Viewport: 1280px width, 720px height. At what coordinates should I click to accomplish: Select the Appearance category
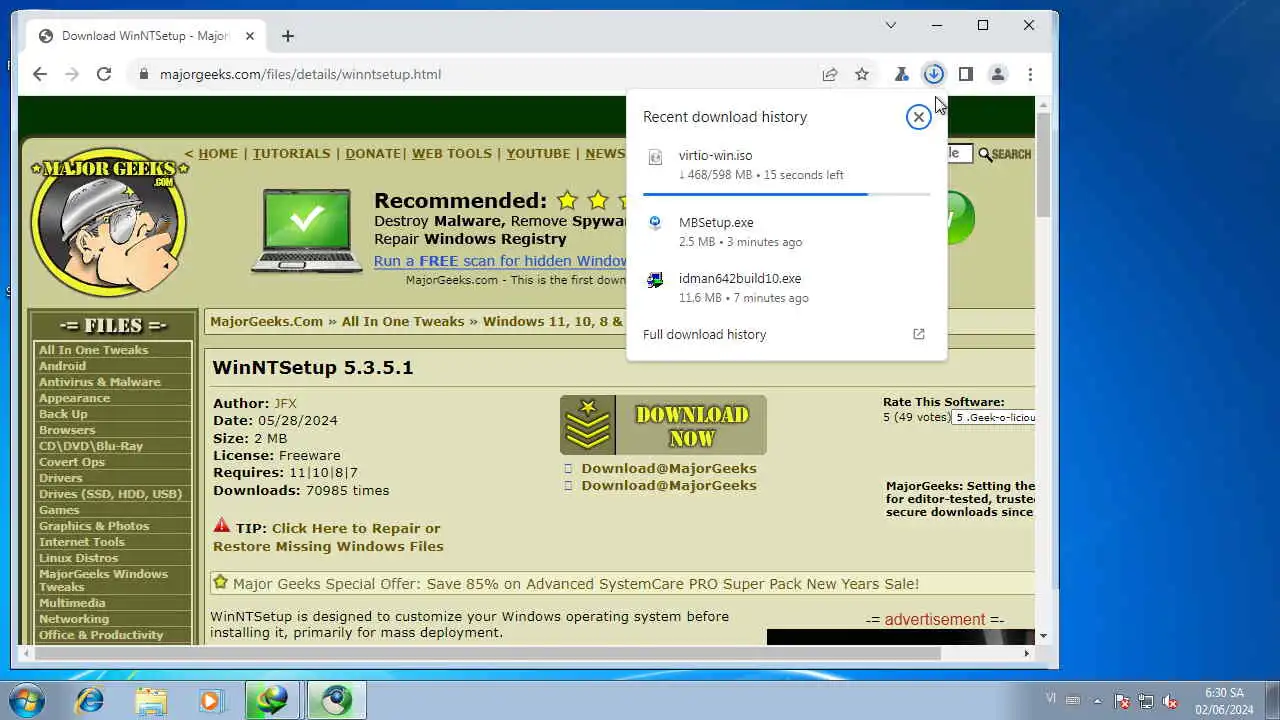coord(74,398)
